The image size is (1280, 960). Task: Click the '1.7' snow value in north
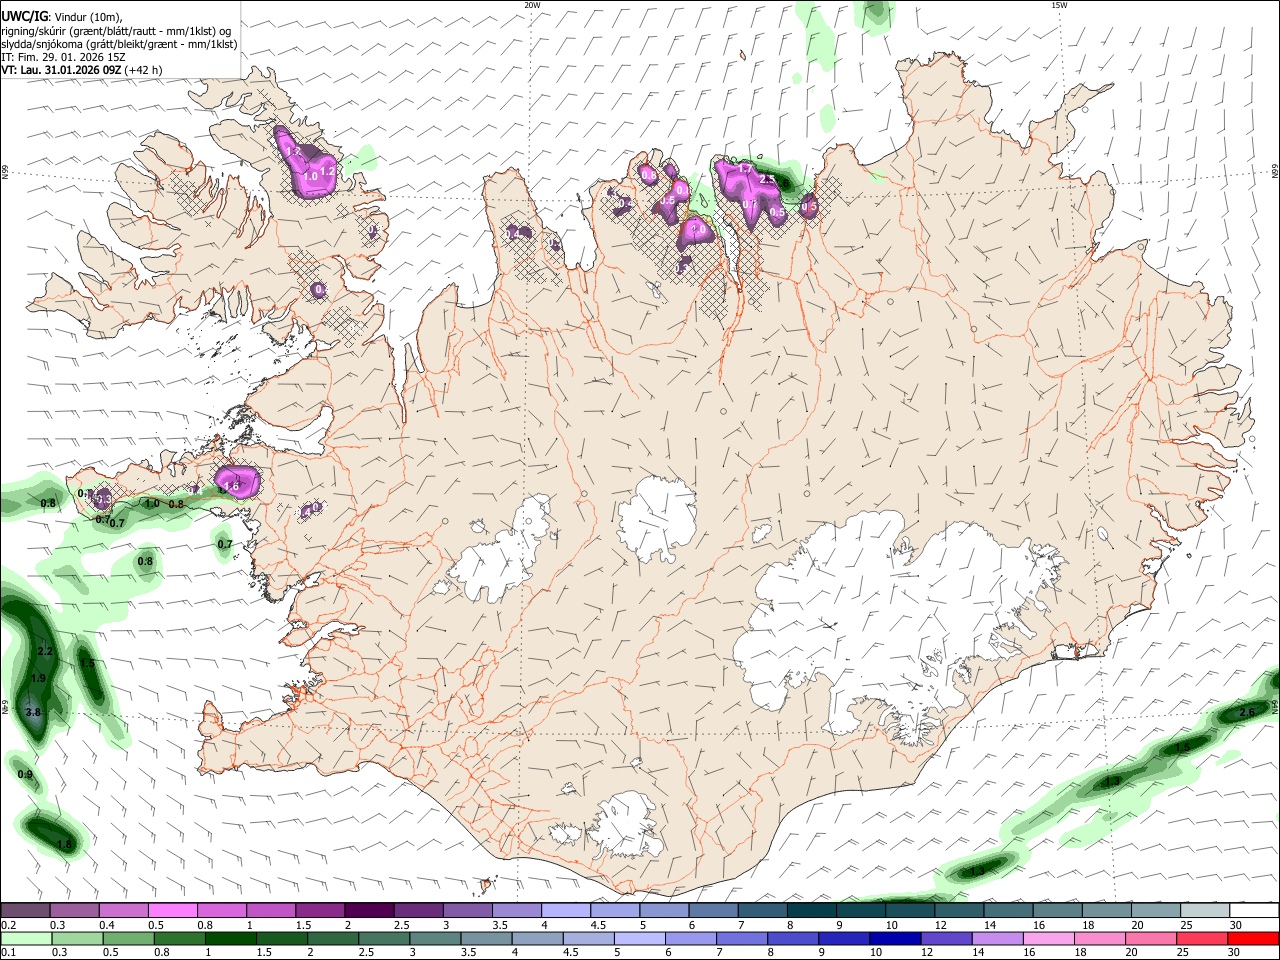(744, 171)
